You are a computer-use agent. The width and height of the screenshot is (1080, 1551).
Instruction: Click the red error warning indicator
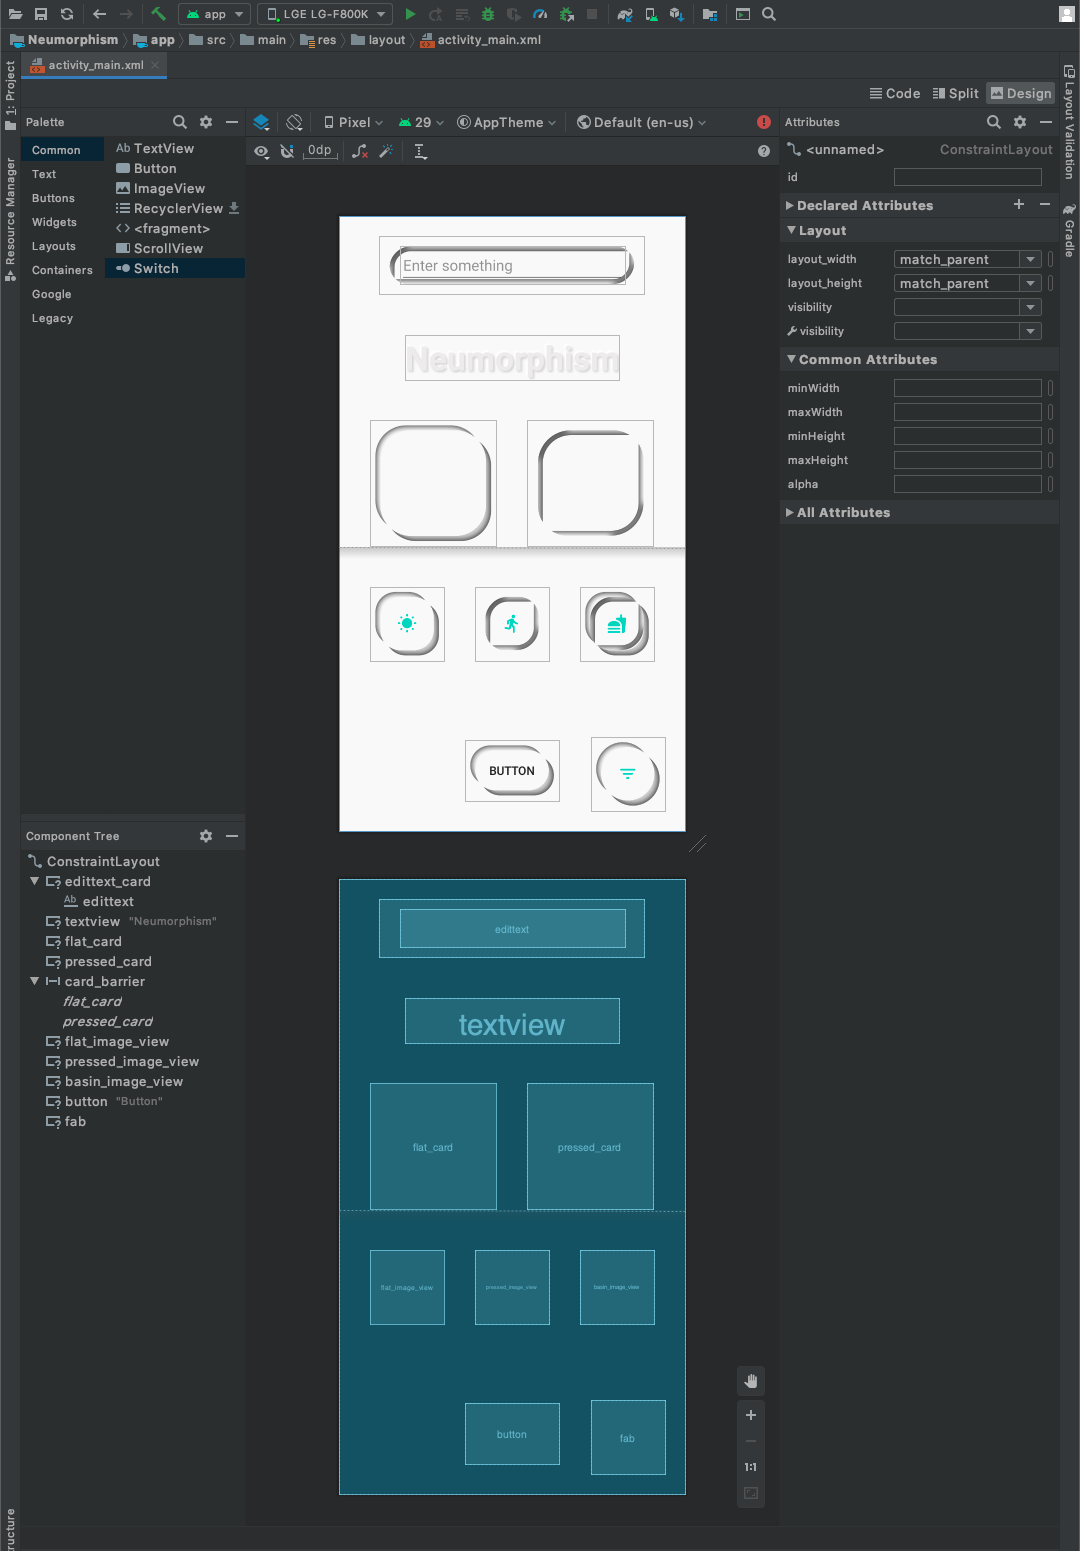tap(764, 122)
